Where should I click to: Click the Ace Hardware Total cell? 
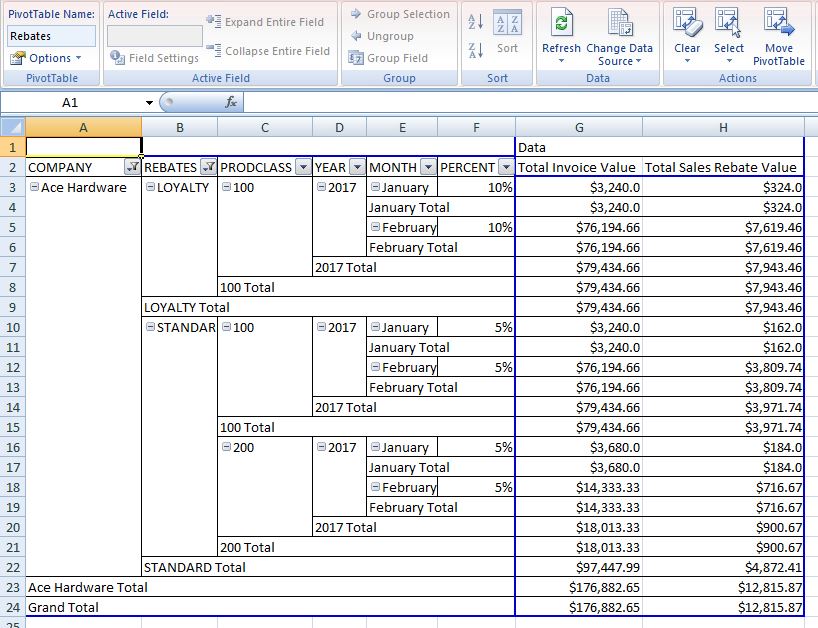tap(270, 587)
